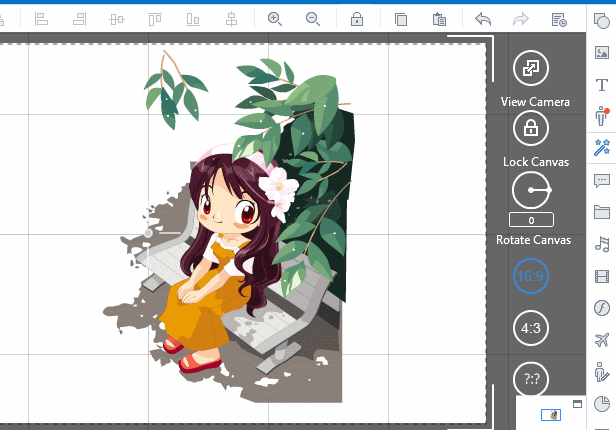This screenshot has width=616, height=430.
Task: Click the Rotate Canvas dial
Action: (x=531, y=190)
